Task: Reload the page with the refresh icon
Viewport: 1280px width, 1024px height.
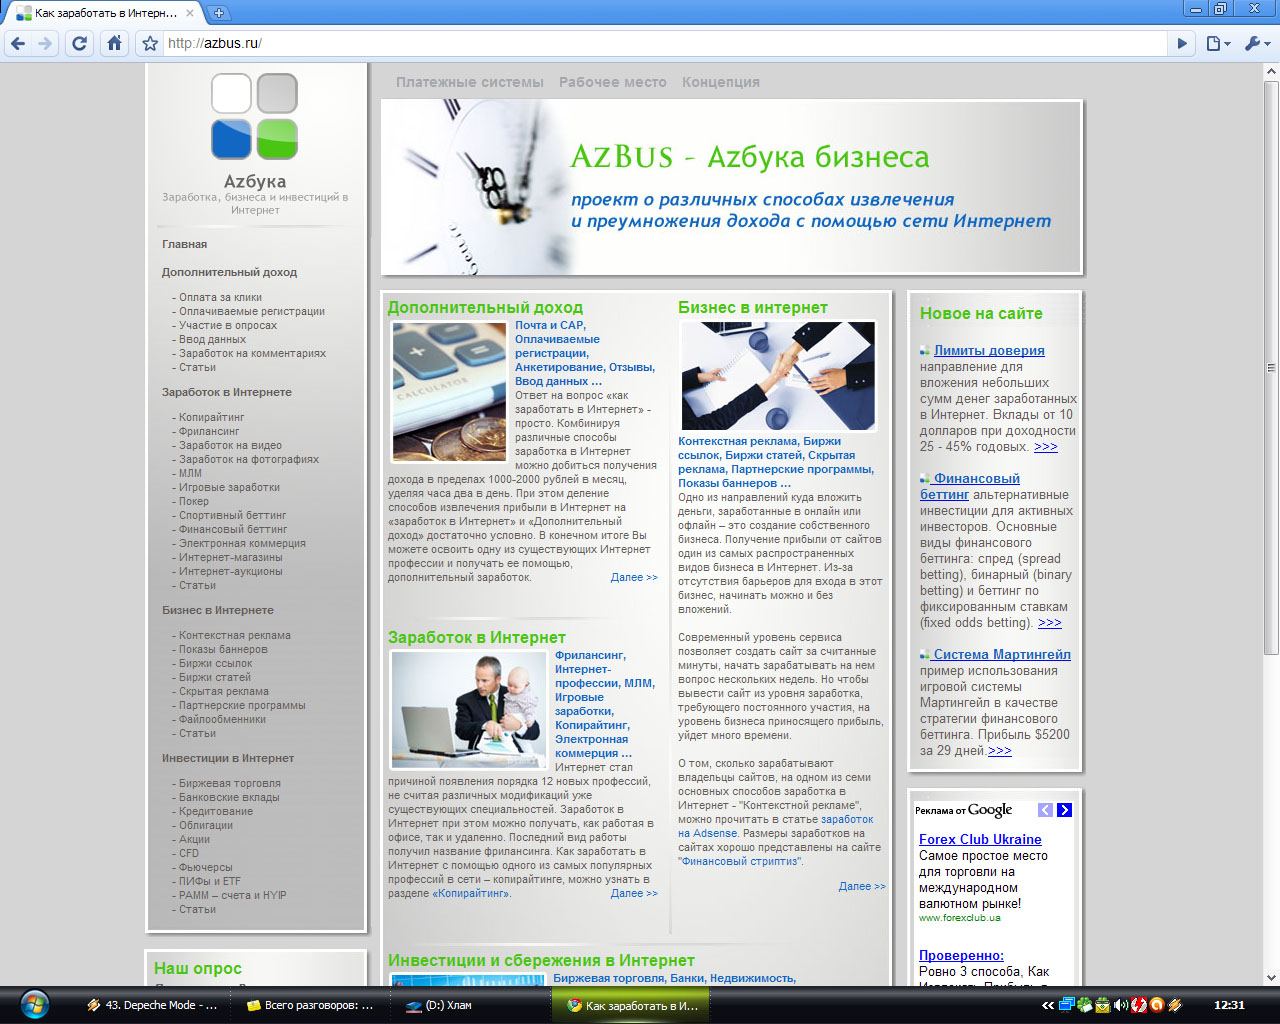Action: click(80, 43)
